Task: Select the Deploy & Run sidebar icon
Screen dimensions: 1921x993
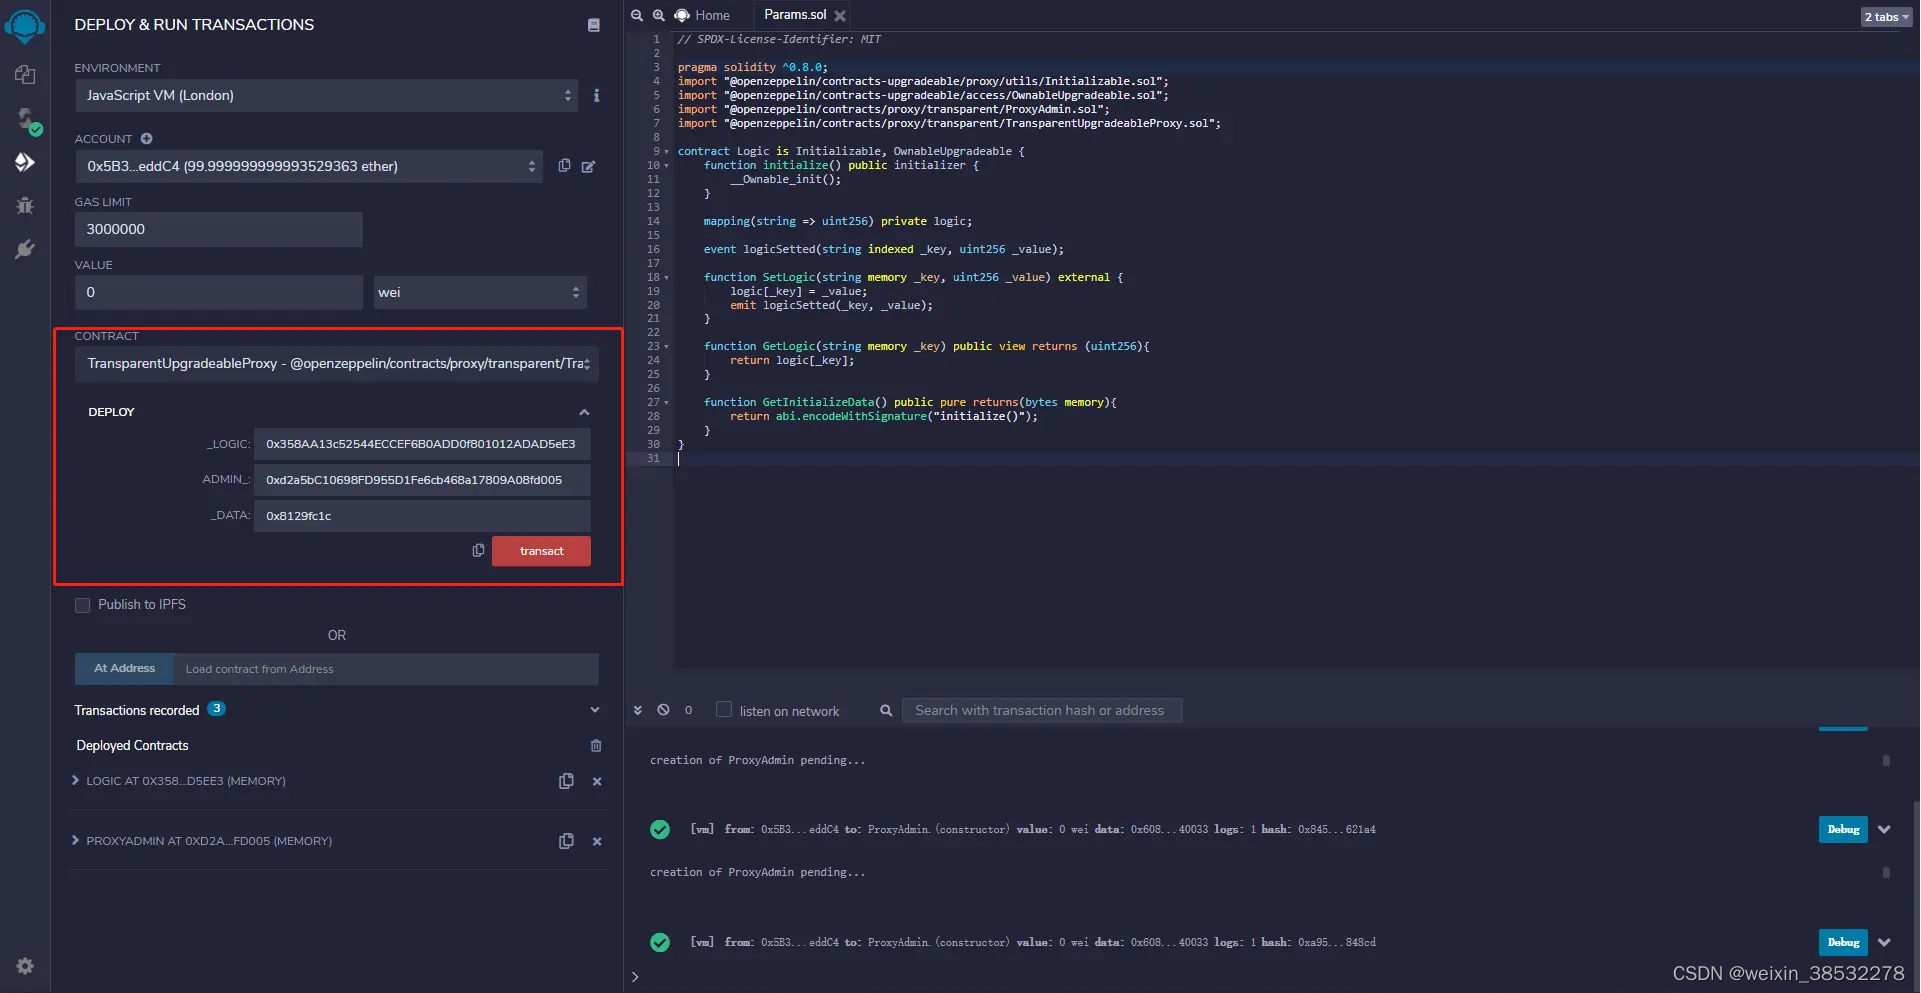Action: pyautogui.click(x=25, y=162)
